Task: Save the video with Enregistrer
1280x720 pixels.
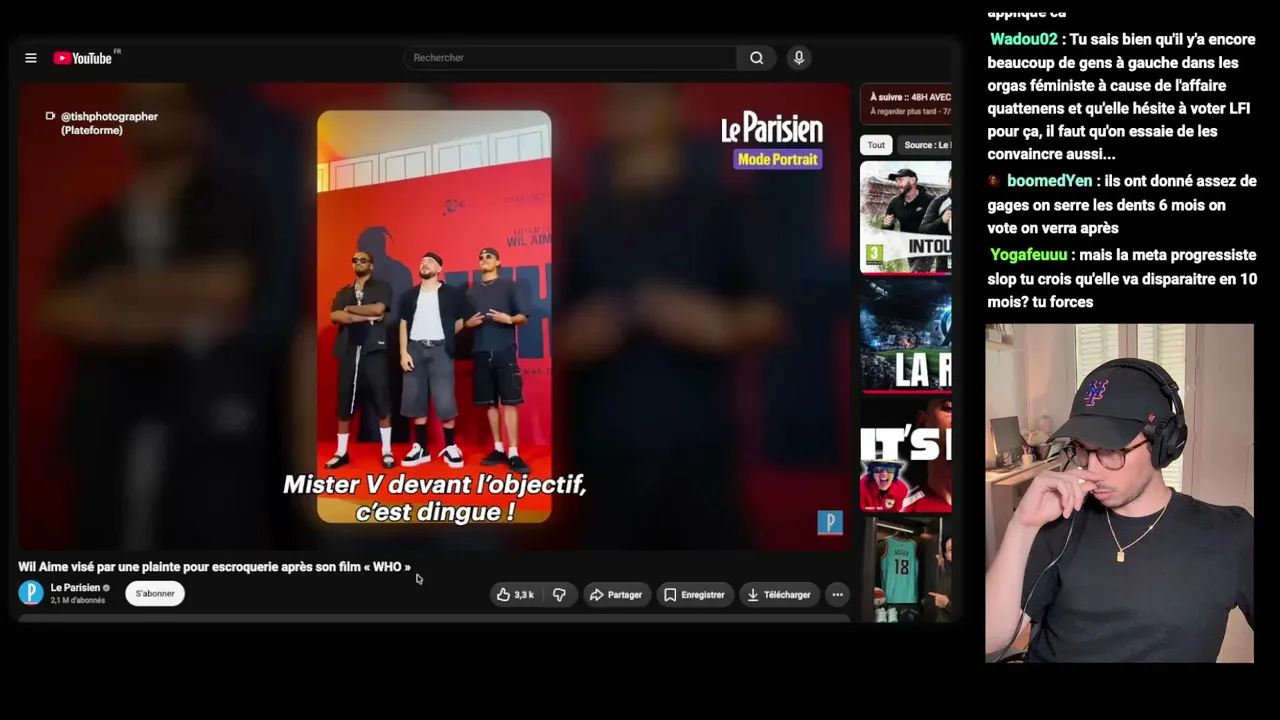Action: (x=694, y=595)
